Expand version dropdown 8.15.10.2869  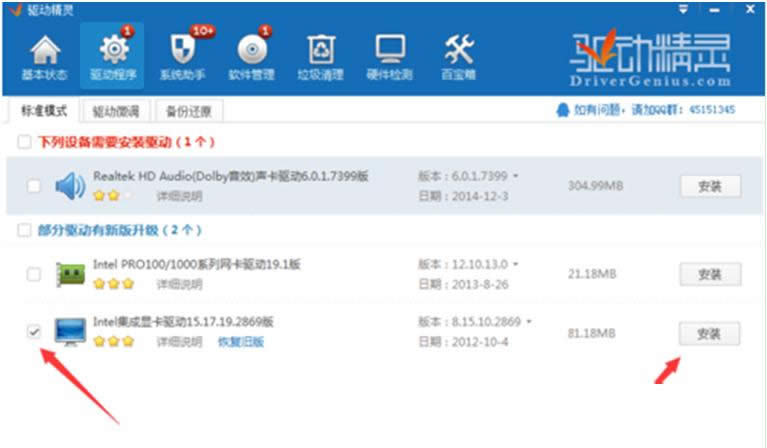point(529,321)
